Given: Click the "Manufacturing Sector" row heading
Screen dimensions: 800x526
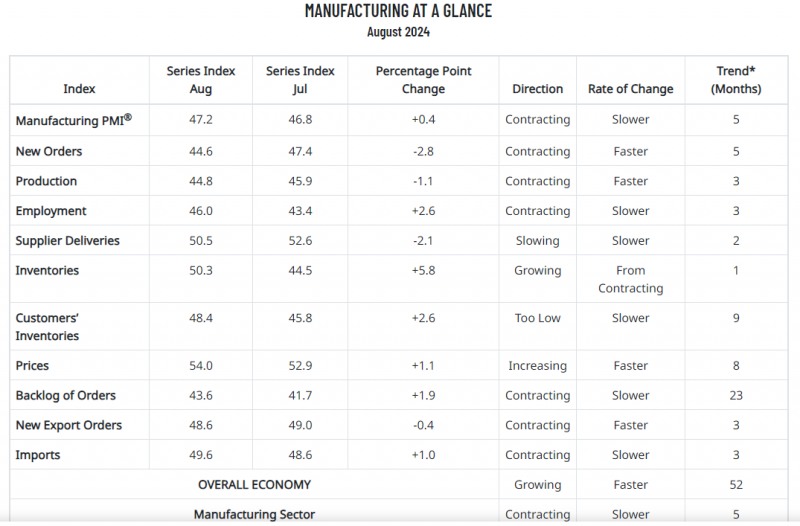Looking at the screenshot, I should [x=254, y=515].
